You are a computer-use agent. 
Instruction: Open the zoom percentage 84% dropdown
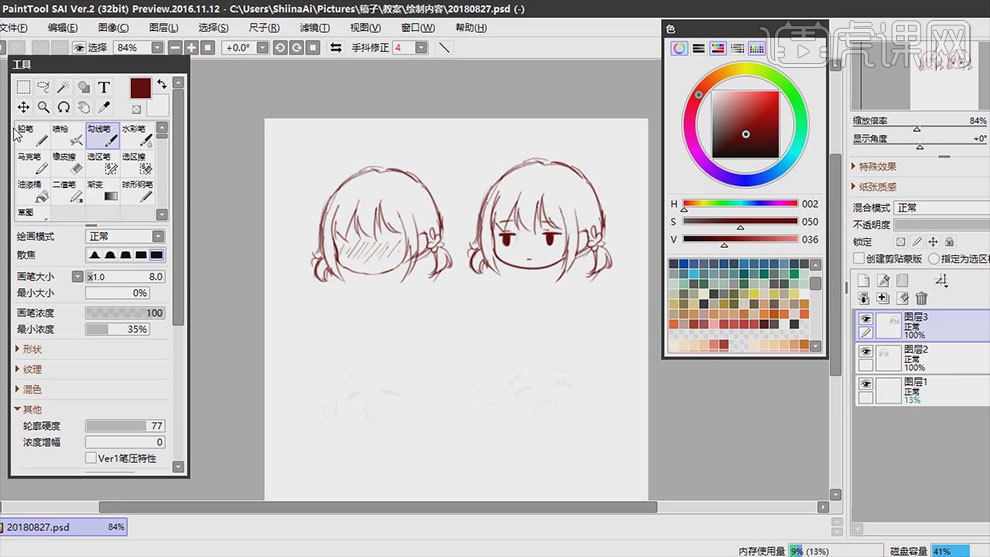157,47
